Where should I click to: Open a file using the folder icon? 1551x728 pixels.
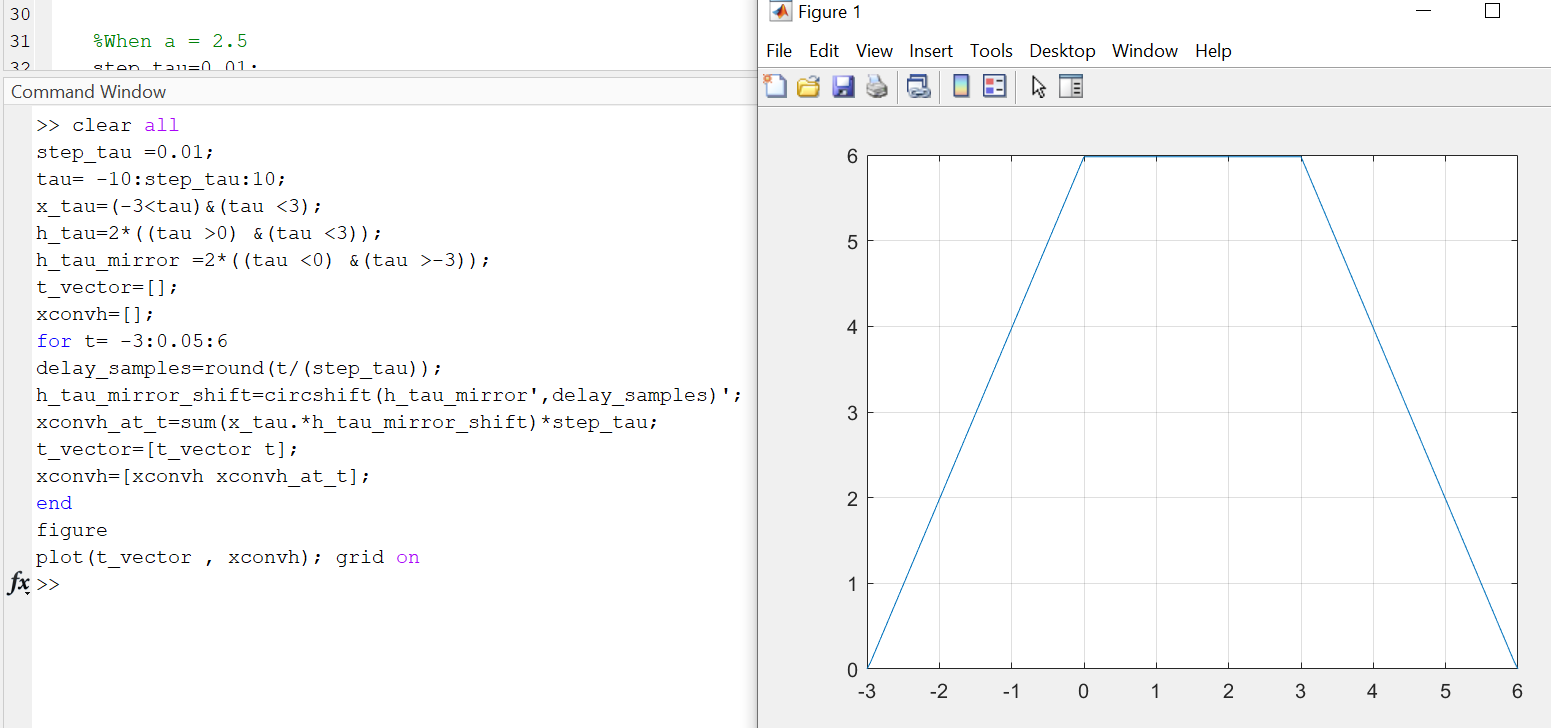pos(810,86)
